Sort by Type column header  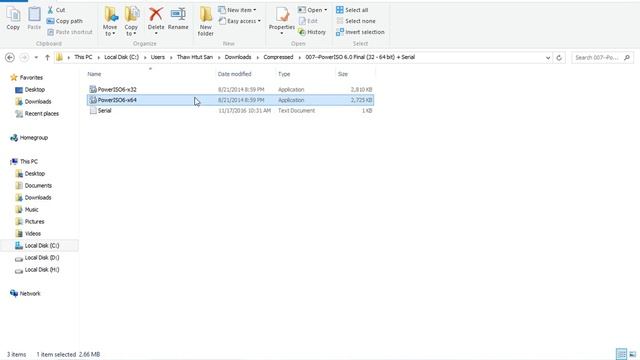pos(284,74)
